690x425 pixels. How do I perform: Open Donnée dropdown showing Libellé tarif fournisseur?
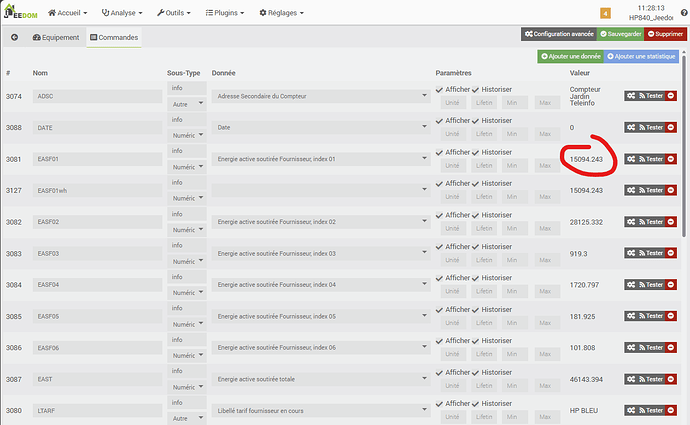click(320, 410)
